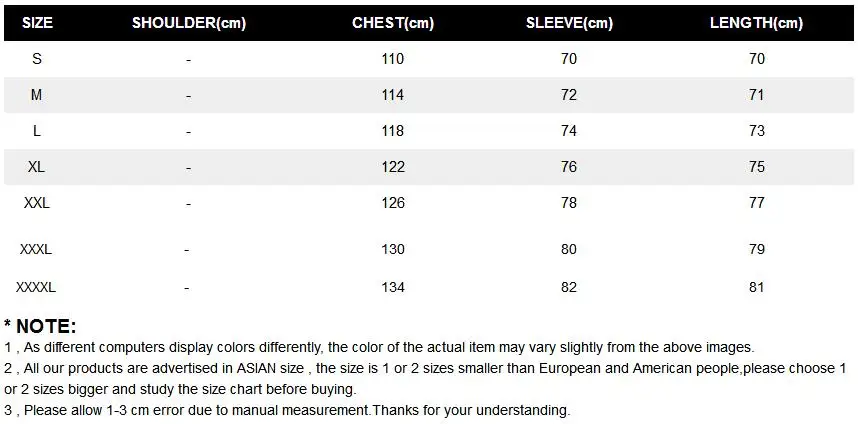Select the S size row label
The height and width of the screenshot is (424, 858).
[37, 59]
